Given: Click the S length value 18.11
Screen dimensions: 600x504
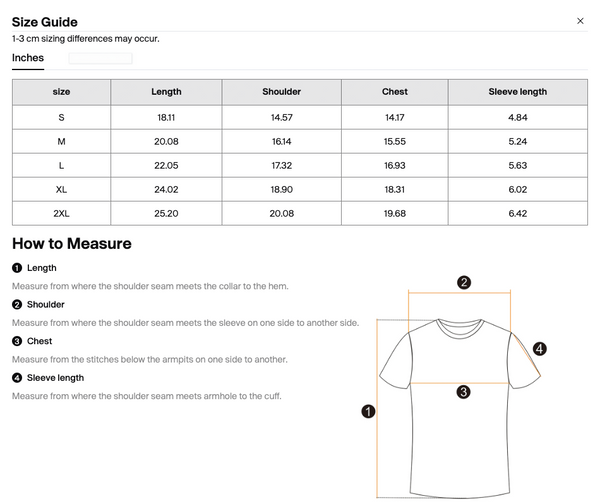Looking at the screenshot, I should click(166, 117).
